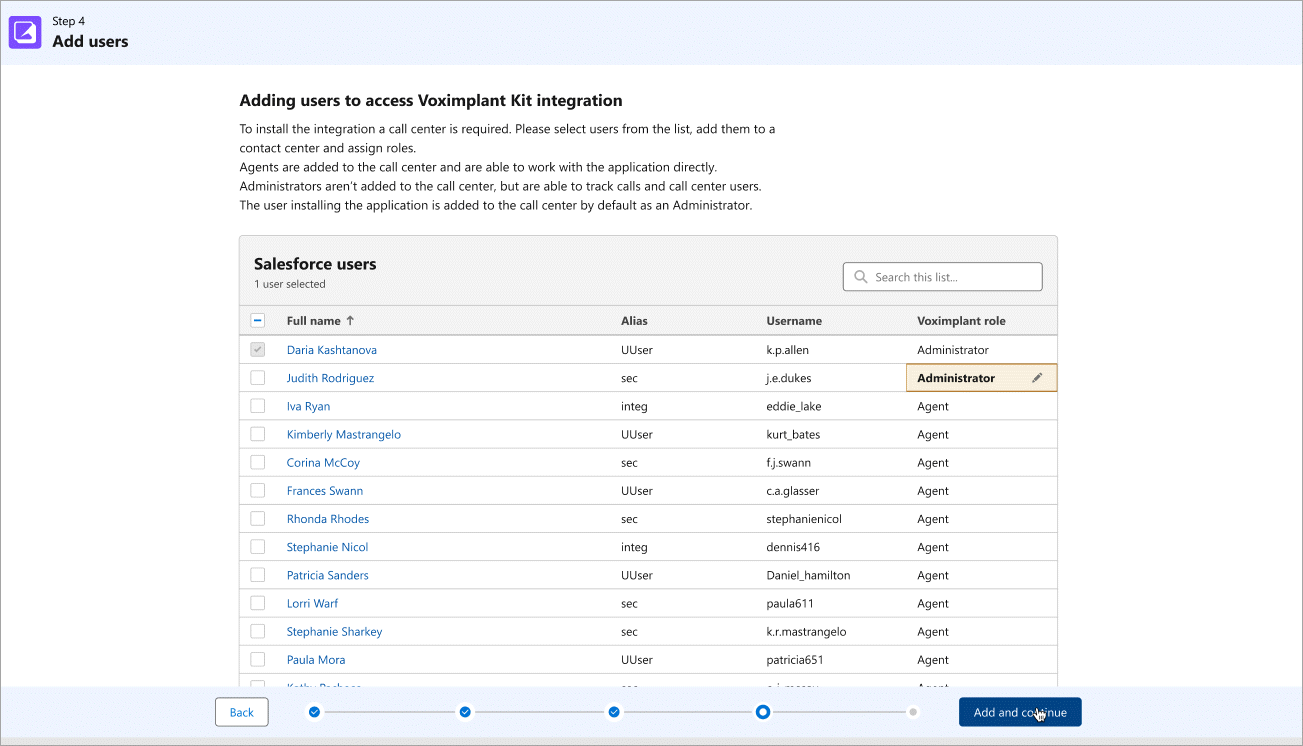
Task: Open the Corina McCoy link
Action: point(323,463)
